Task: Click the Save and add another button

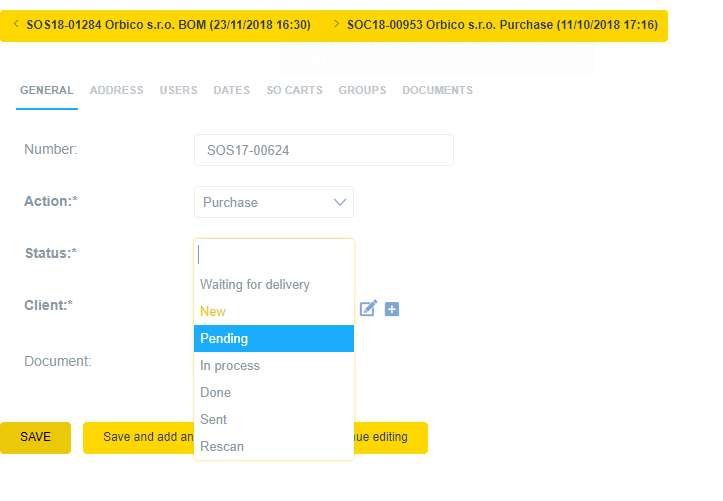Action: (138, 438)
